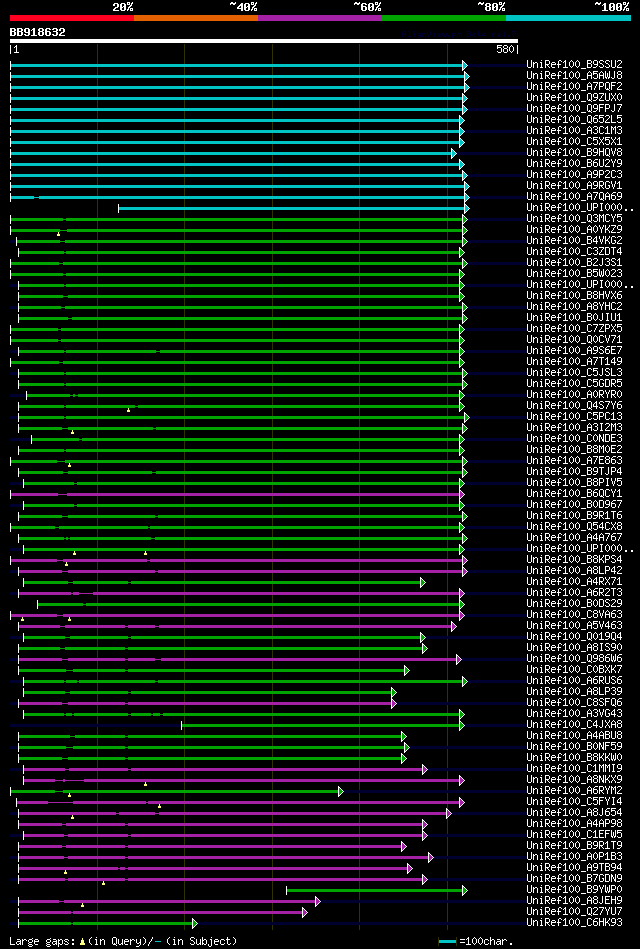
Task: Click hit label UniRef100_A9RGV1
Action: [574, 186]
